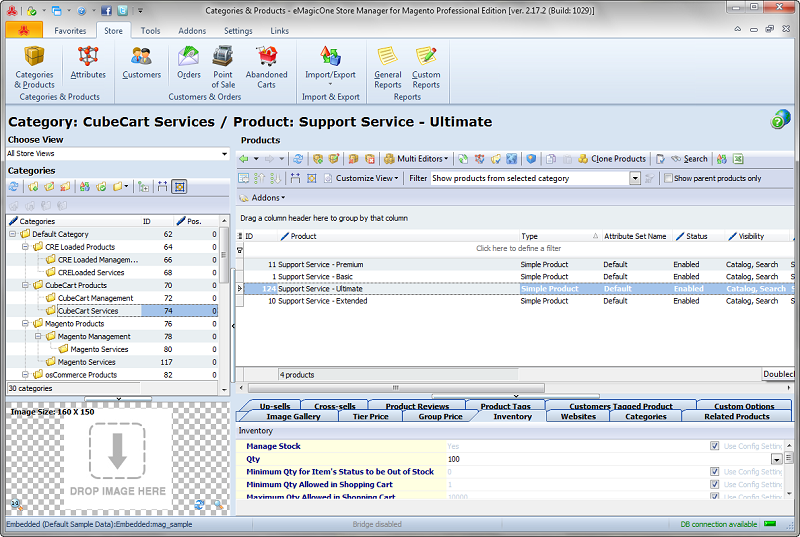Launch Point of Sale
This screenshot has width=800, height=537.
coord(223,67)
